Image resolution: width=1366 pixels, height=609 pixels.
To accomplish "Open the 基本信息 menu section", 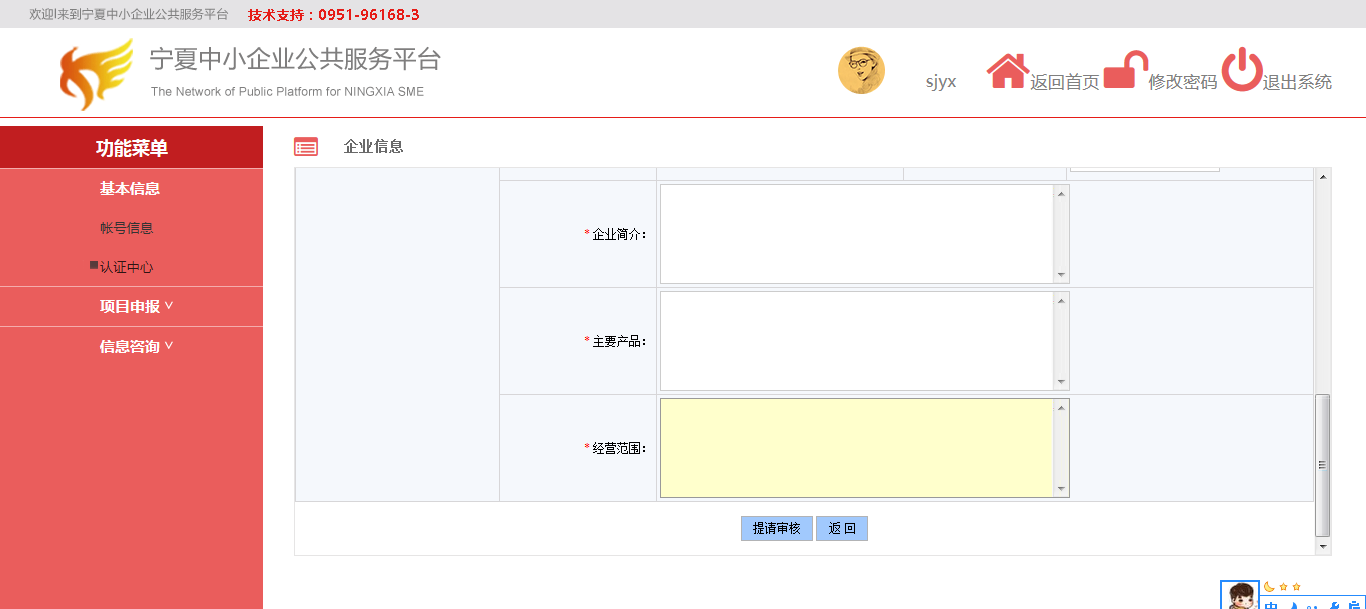I will point(130,189).
